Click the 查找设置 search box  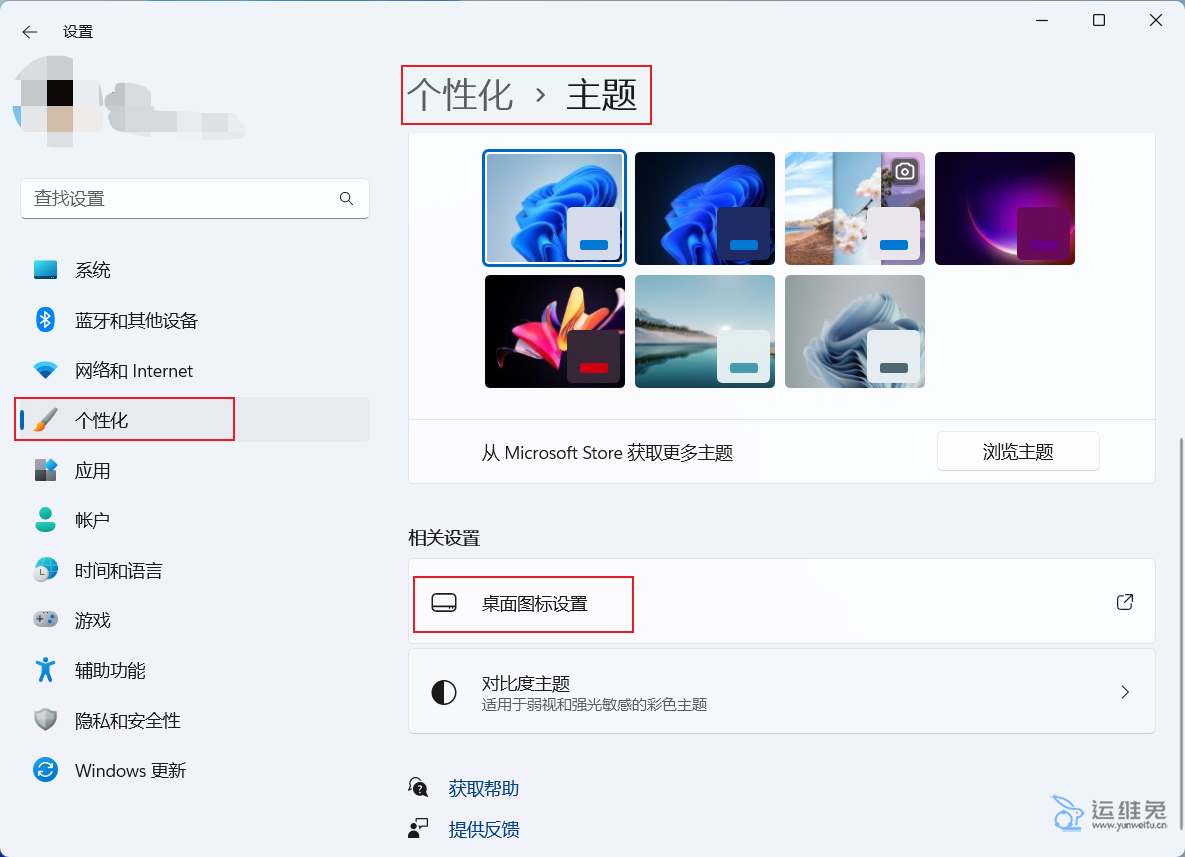(x=185, y=199)
